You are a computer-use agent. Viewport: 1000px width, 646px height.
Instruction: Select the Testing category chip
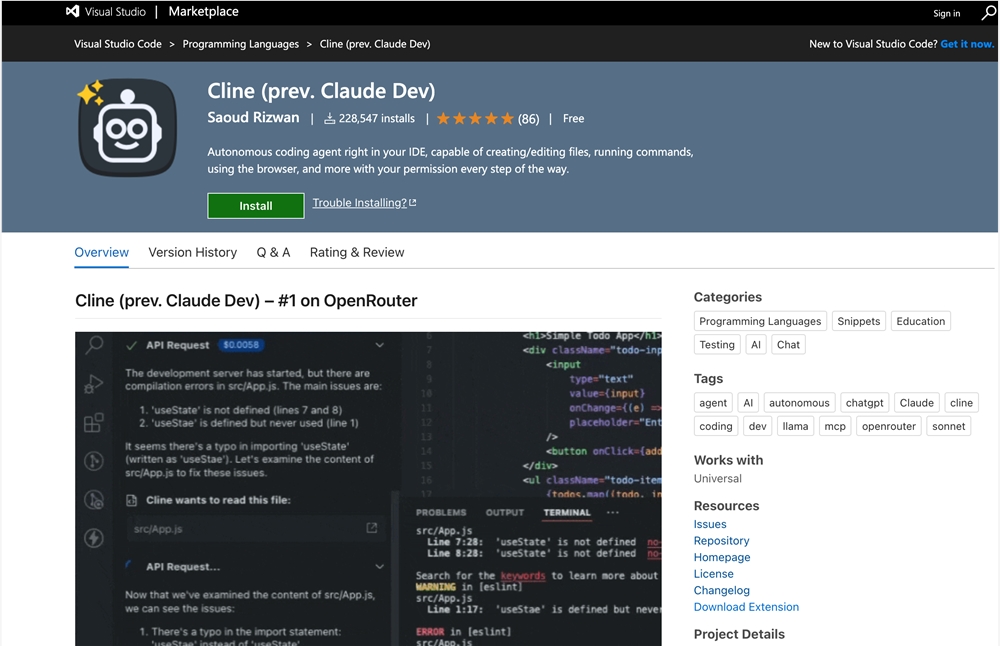[x=717, y=345]
